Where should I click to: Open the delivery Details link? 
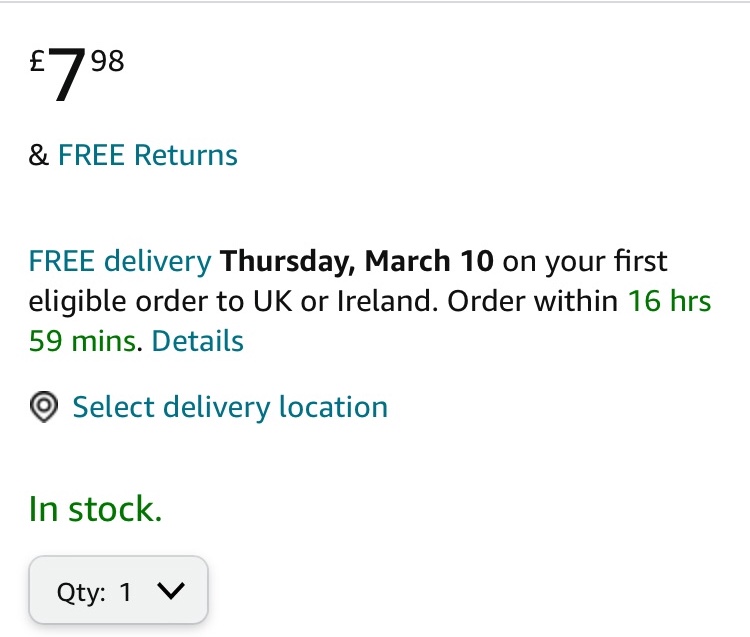(x=198, y=341)
